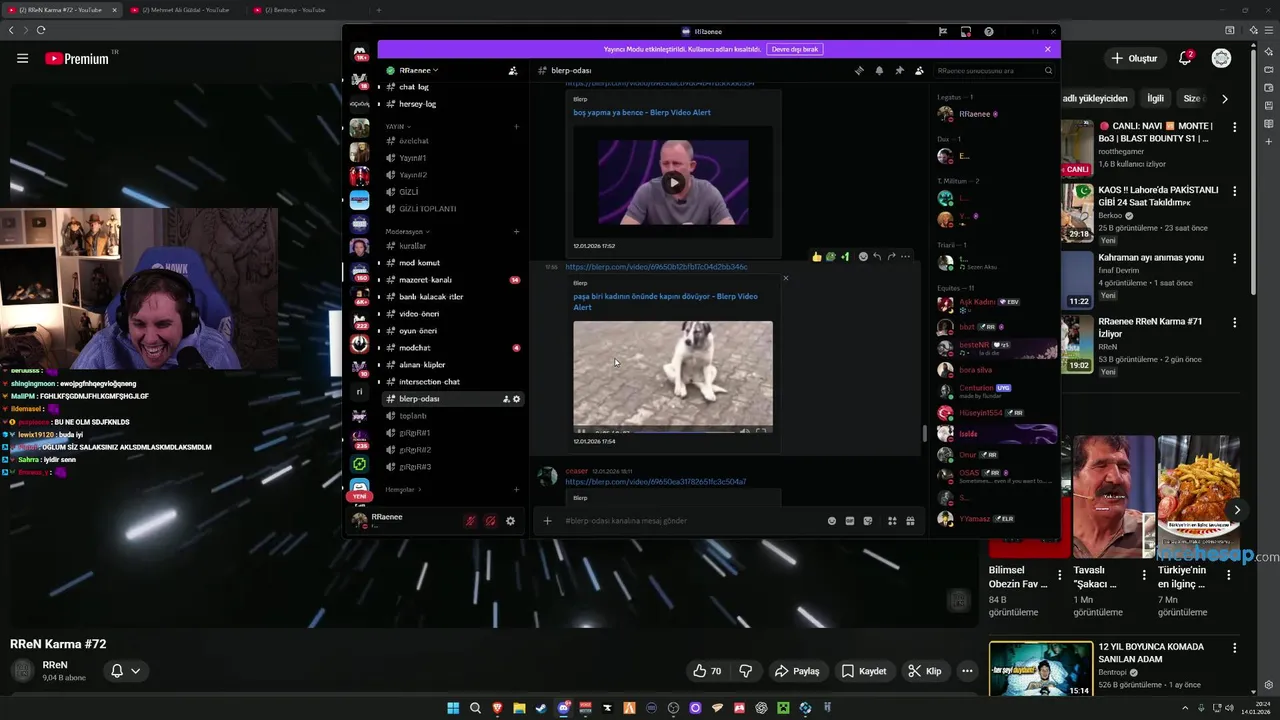Open the Discord emoji picker
The height and width of the screenshot is (720, 1280).
click(832, 521)
